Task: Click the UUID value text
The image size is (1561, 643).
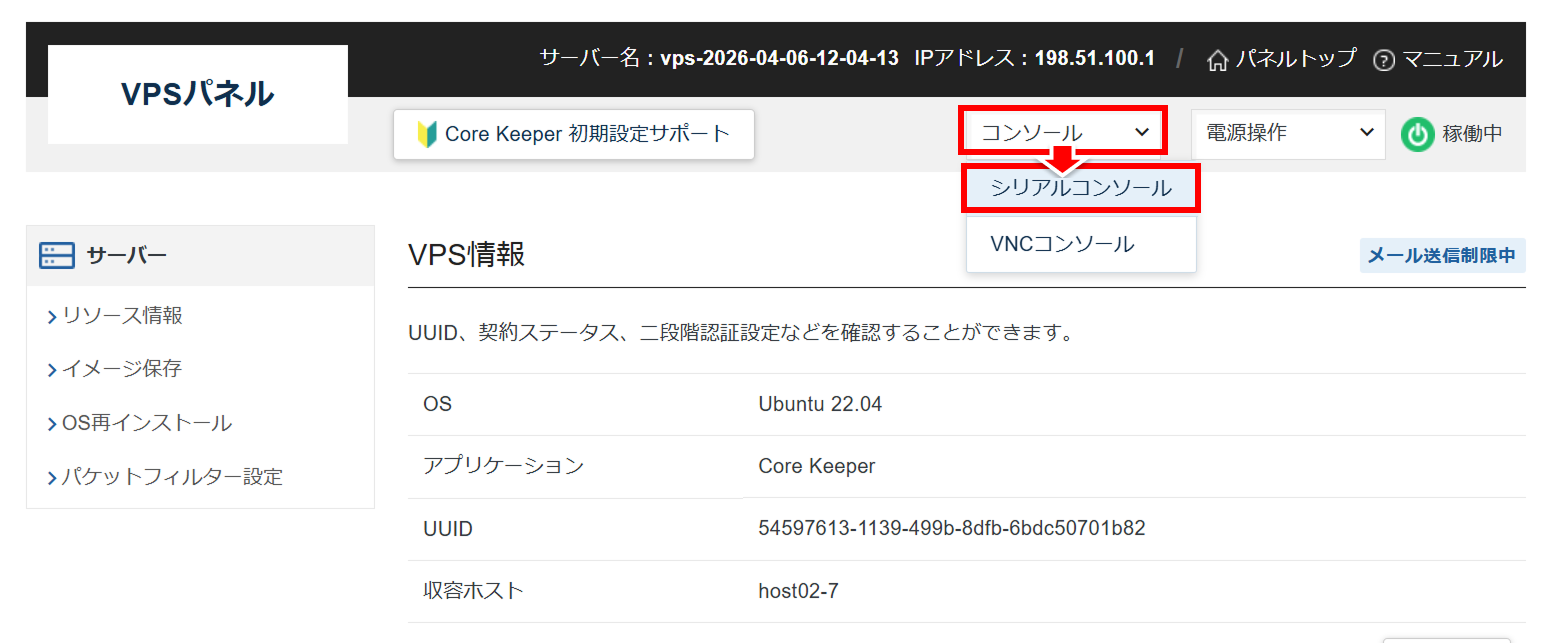Action: (951, 528)
